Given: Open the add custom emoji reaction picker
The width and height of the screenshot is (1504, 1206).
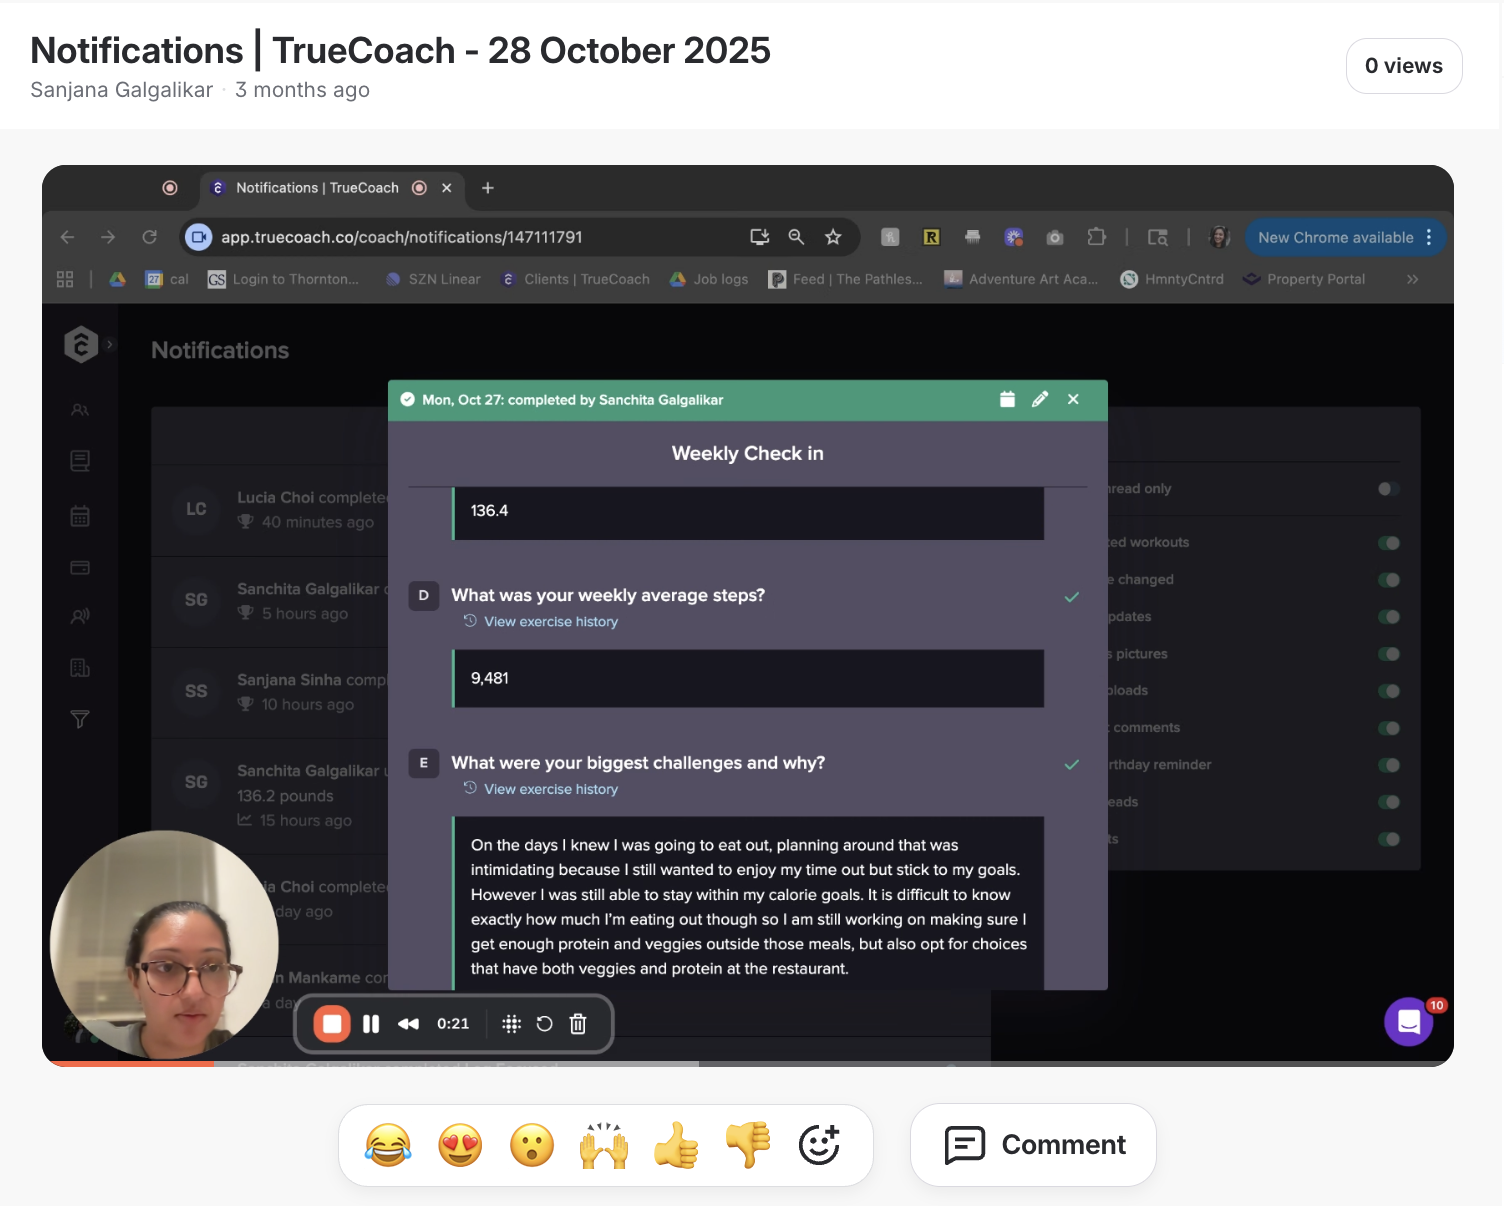Looking at the screenshot, I should [819, 1145].
